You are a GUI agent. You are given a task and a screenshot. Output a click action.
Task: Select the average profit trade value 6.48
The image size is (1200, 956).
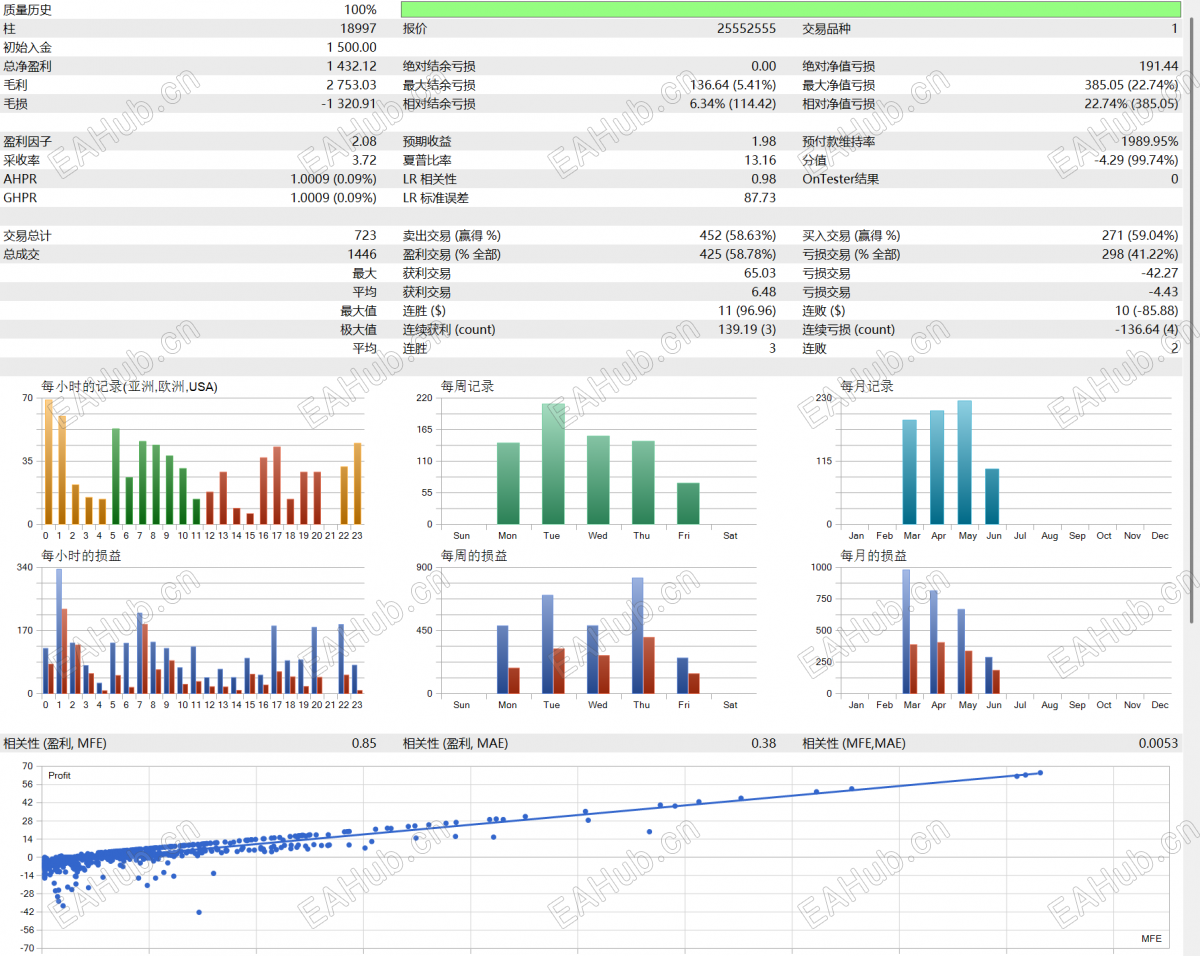pos(764,292)
